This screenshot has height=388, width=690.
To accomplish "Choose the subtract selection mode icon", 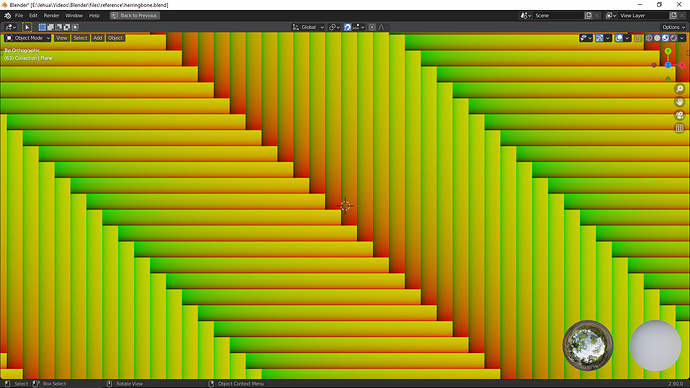I will tap(59, 27).
